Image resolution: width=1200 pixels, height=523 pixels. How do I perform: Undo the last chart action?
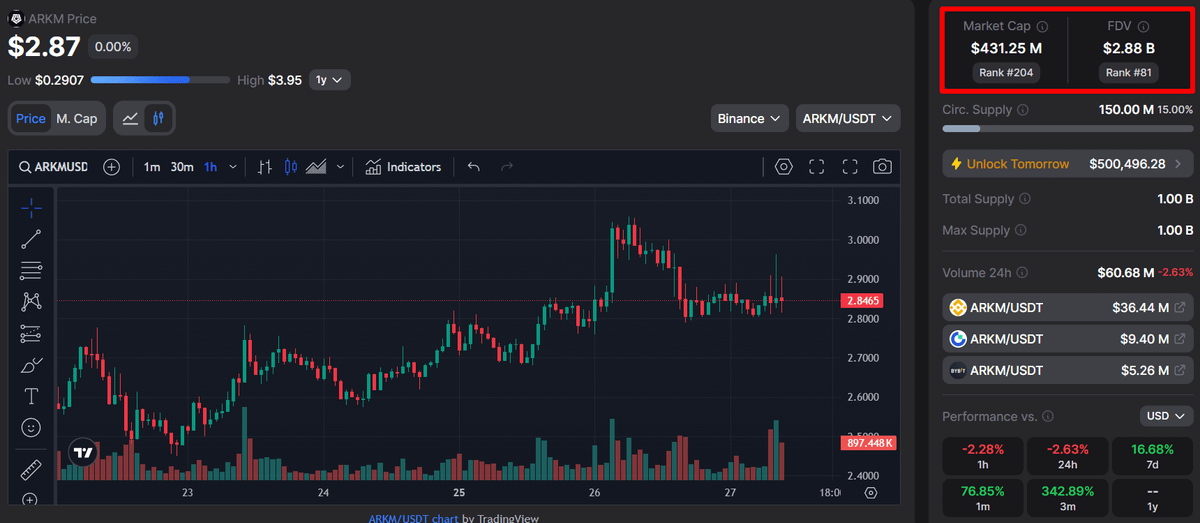coord(474,167)
